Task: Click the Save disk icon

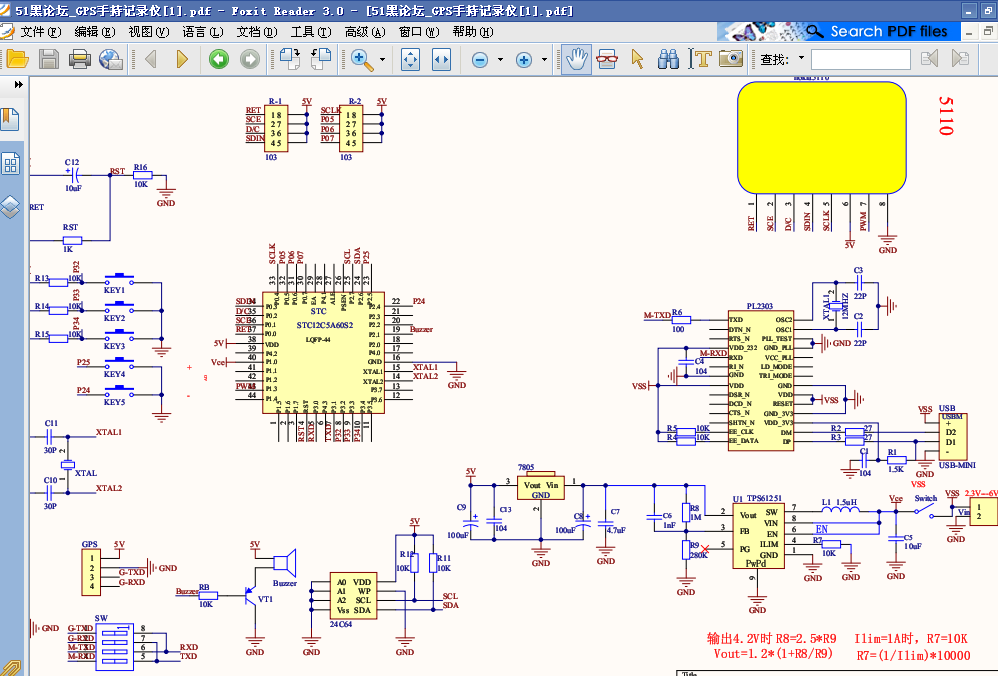Action: [49, 59]
